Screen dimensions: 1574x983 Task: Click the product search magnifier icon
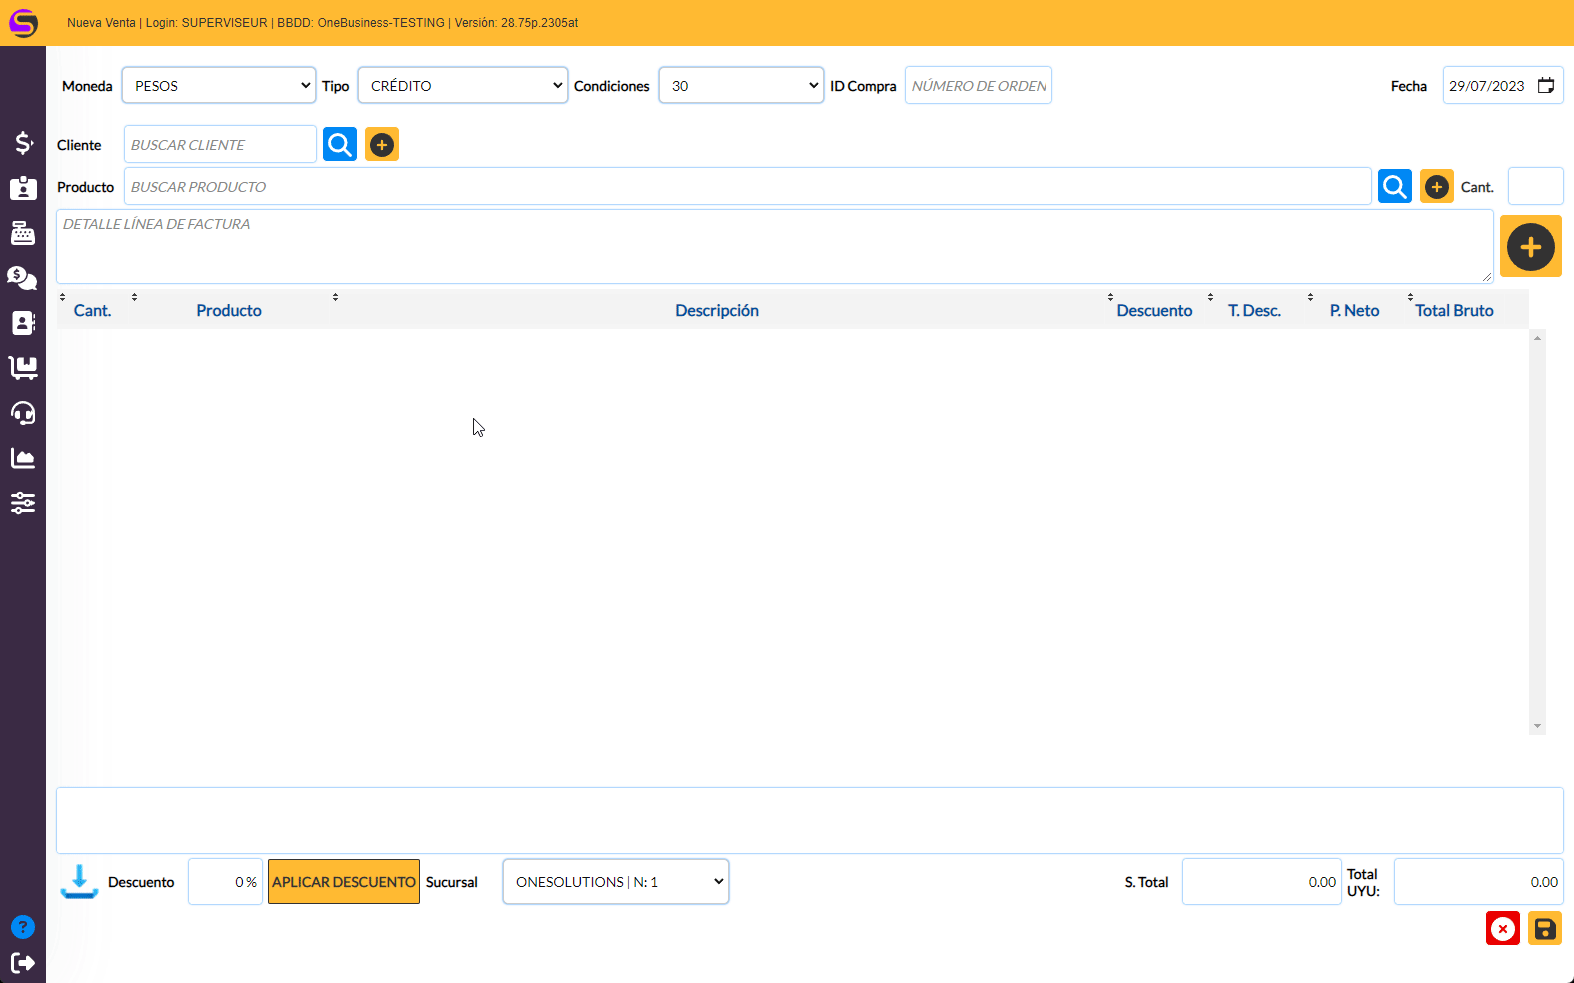[x=1394, y=186]
